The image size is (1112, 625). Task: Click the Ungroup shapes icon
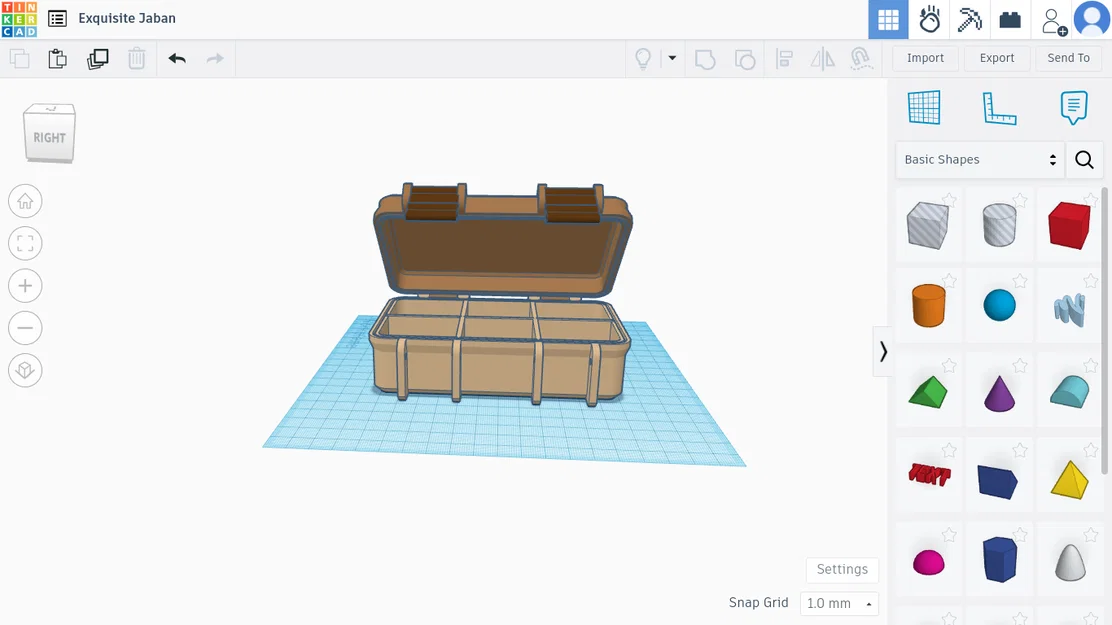pyautogui.click(x=745, y=59)
